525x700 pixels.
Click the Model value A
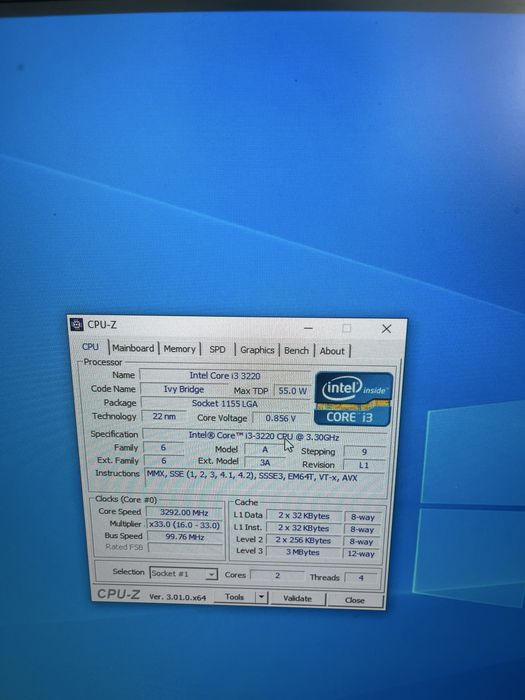pos(265,450)
